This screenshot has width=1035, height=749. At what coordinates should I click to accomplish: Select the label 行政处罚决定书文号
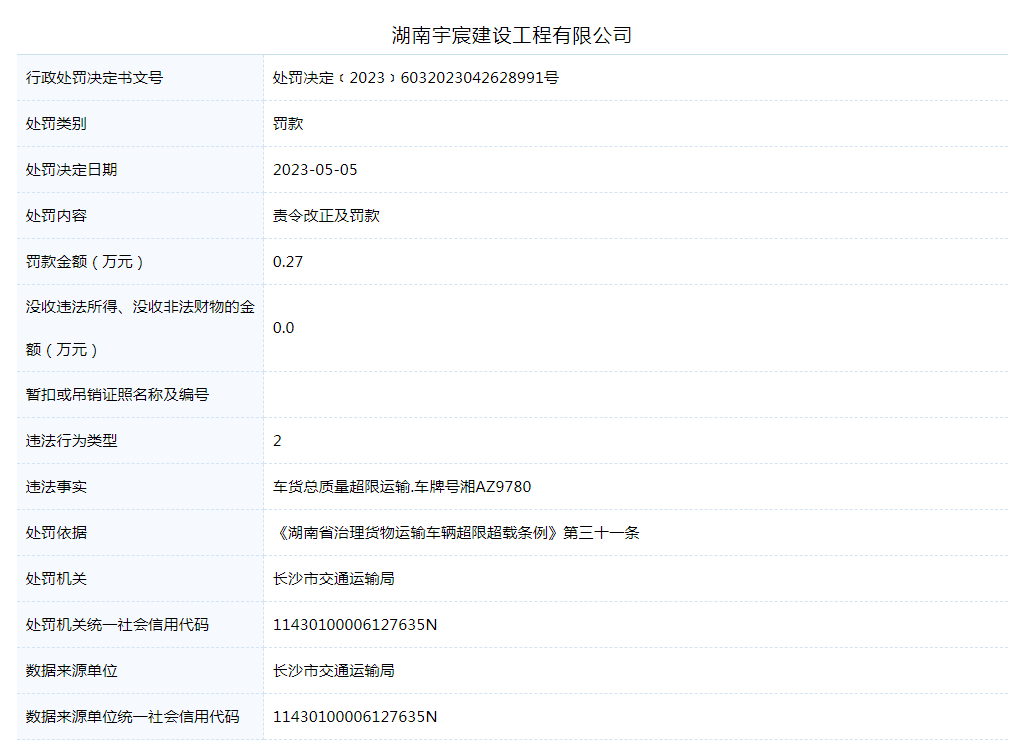click(94, 78)
